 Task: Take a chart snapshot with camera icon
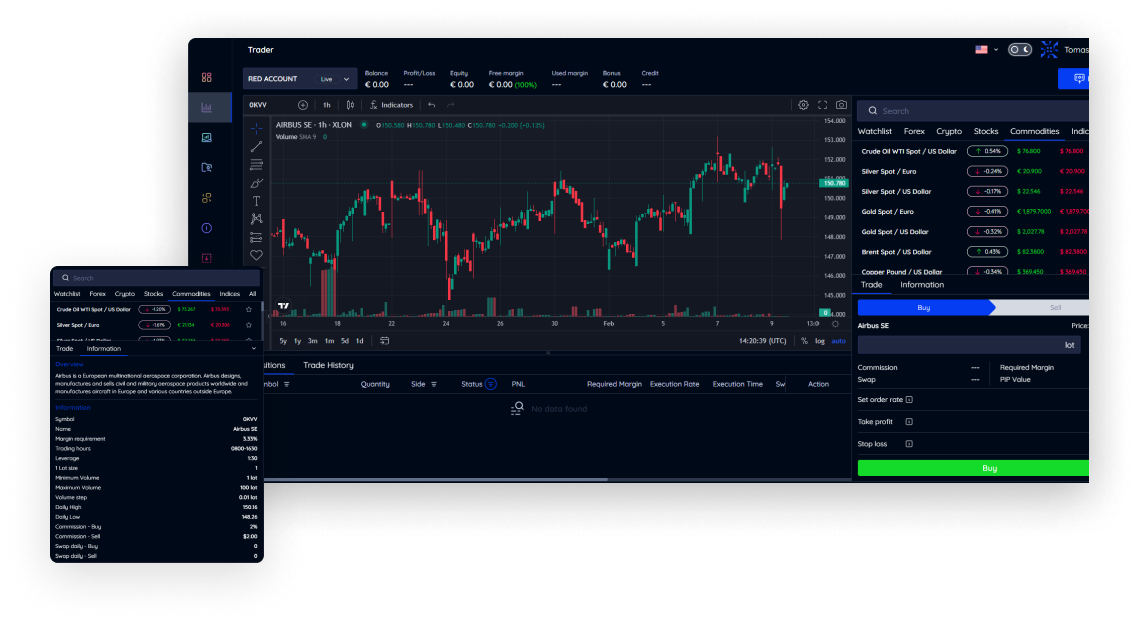coord(842,105)
